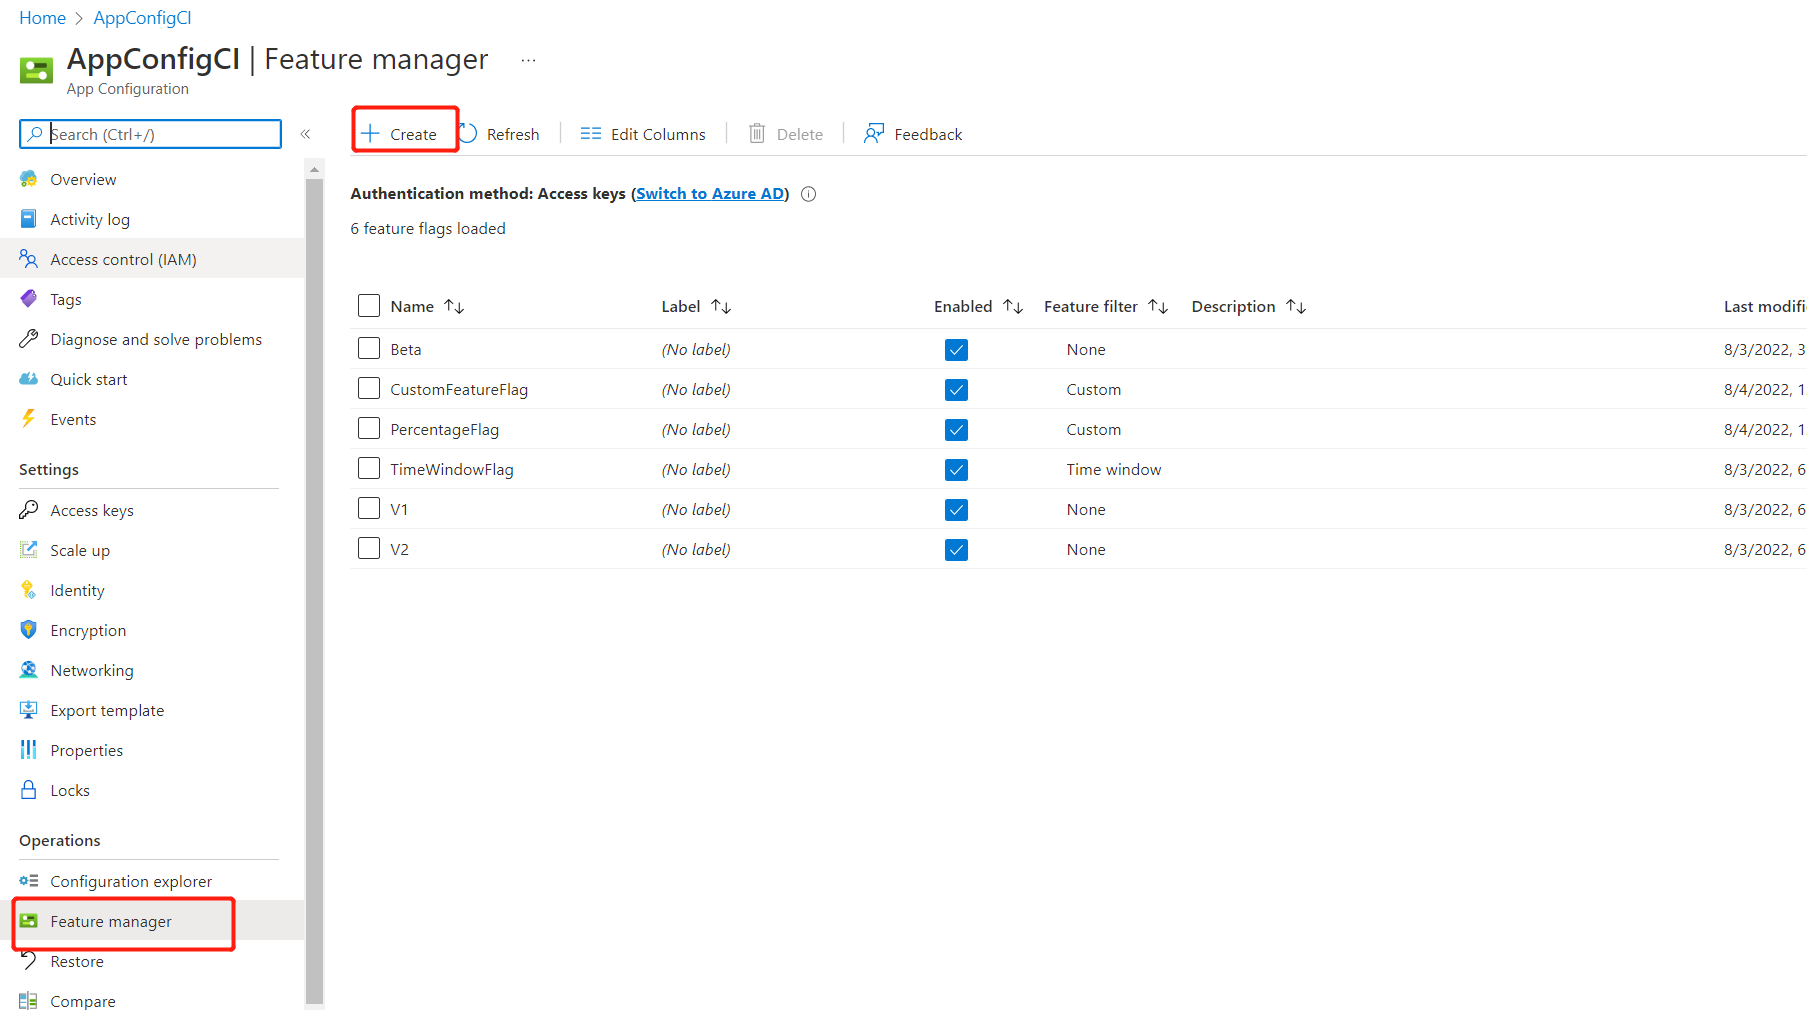
Task: Select the Beta feature flag checkbox
Action: click(369, 349)
